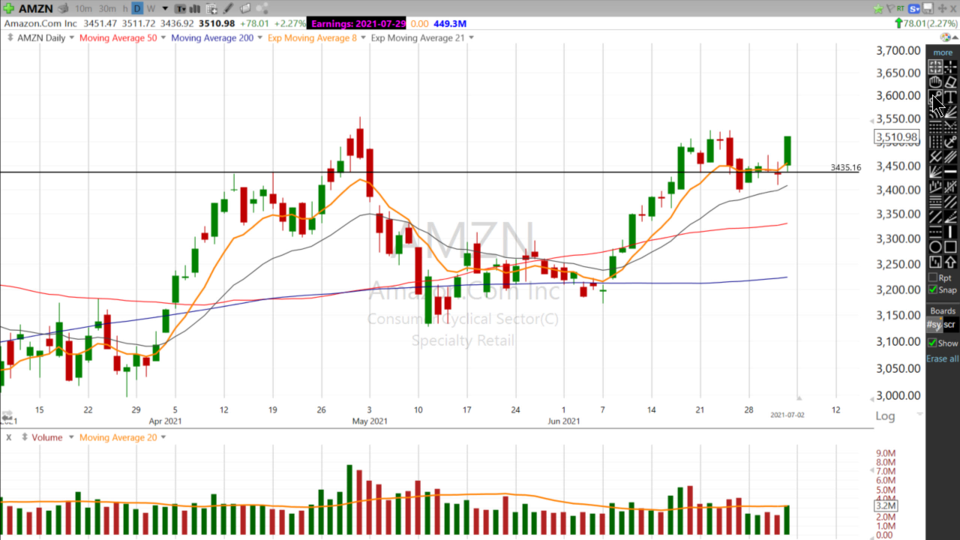960x540 pixels.
Task: Select the Text (T) drawing tool
Action: [x=951, y=97]
